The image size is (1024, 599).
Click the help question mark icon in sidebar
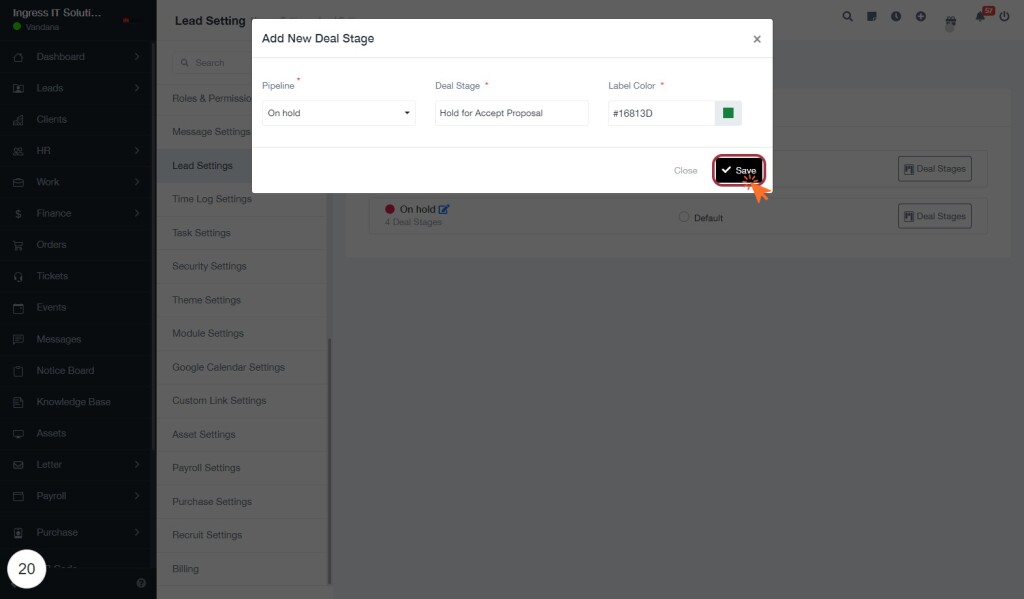pyautogui.click(x=141, y=583)
